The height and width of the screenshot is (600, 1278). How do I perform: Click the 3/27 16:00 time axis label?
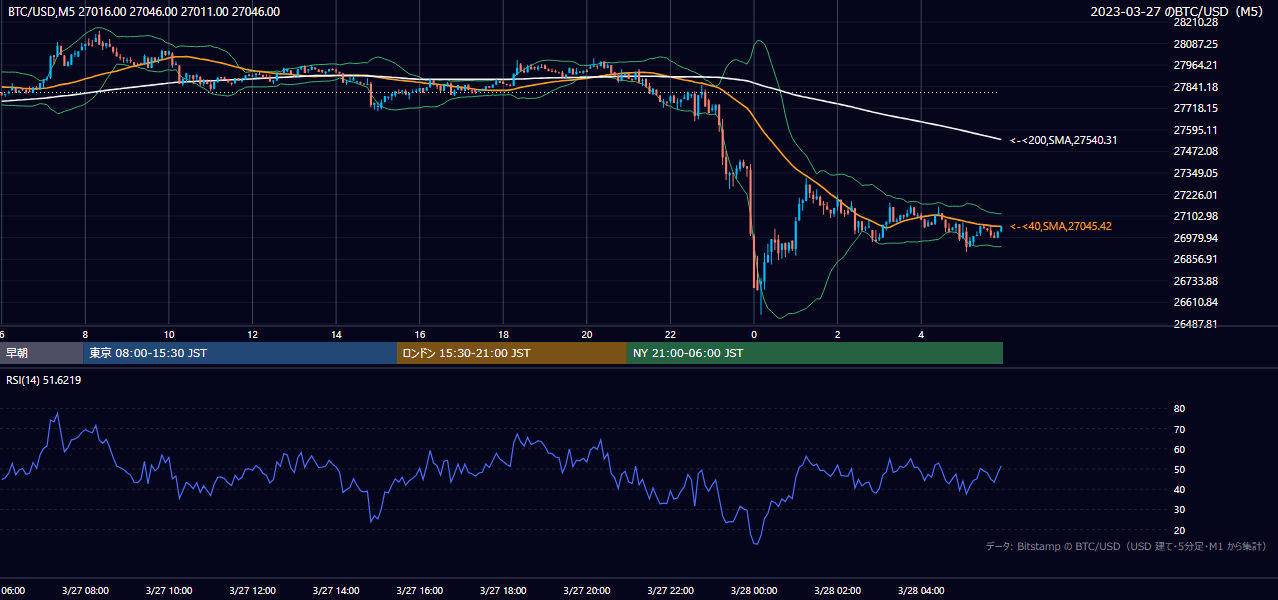(419, 591)
